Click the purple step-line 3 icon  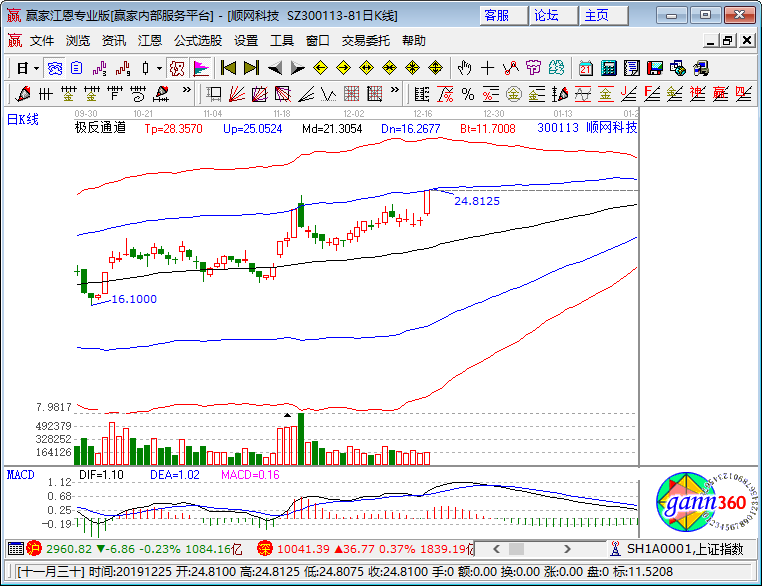(x=100, y=69)
